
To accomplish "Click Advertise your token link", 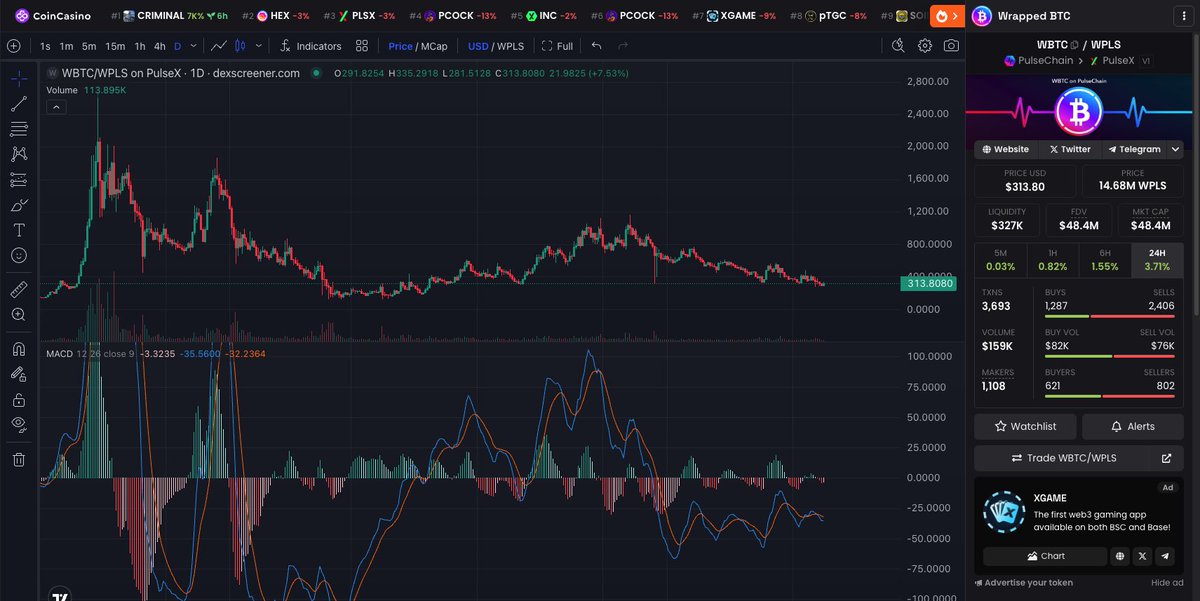I will click(1024, 583).
